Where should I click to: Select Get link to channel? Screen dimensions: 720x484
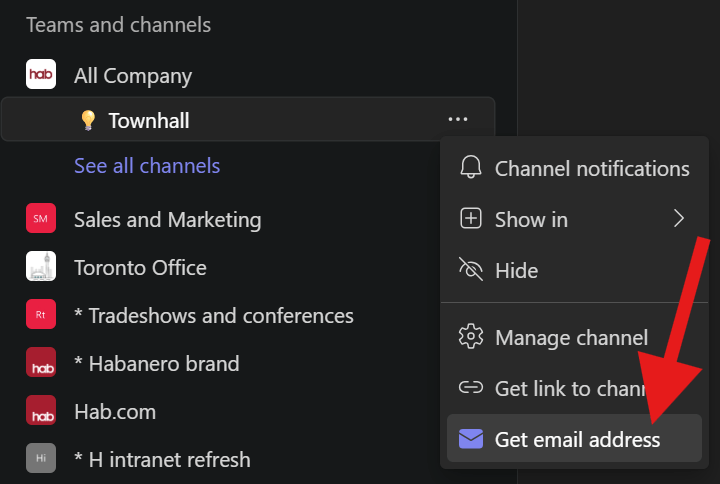pyautogui.click(x=570, y=388)
